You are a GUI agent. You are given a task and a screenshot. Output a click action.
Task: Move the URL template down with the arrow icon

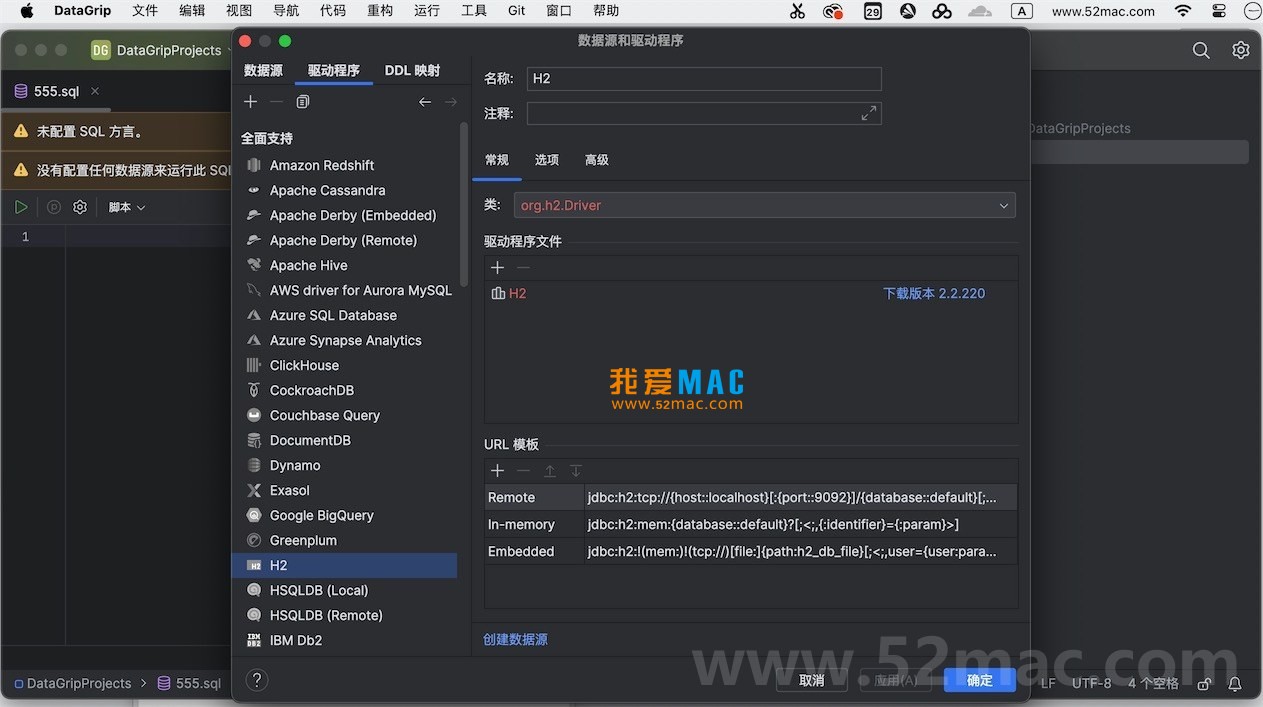[576, 471]
